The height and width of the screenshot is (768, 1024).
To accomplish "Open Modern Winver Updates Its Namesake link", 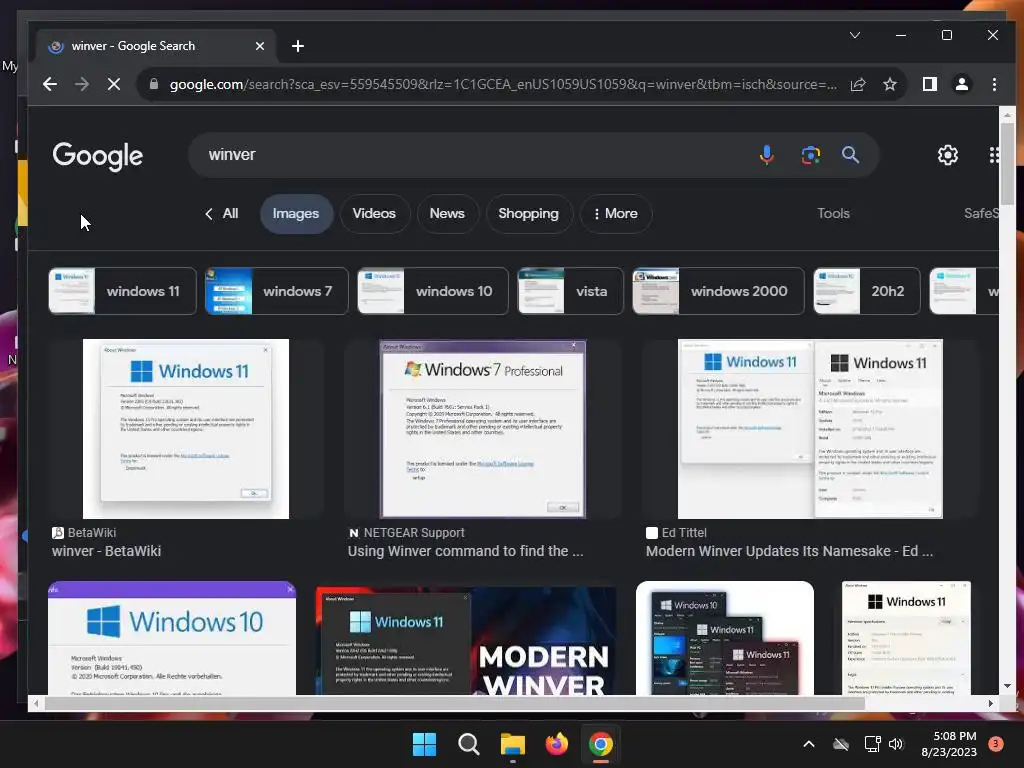I will (790, 551).
